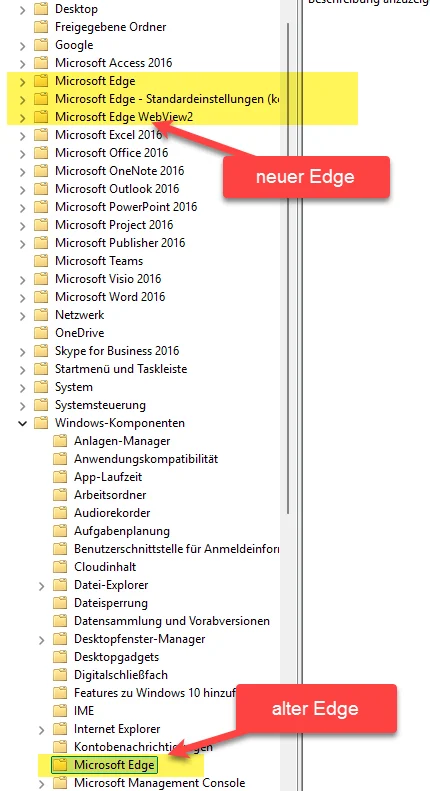Select Datensammlung und Vorabversionen
This screenshot has width=430, height=791.
pyautogui.click(x=172, y=621)
